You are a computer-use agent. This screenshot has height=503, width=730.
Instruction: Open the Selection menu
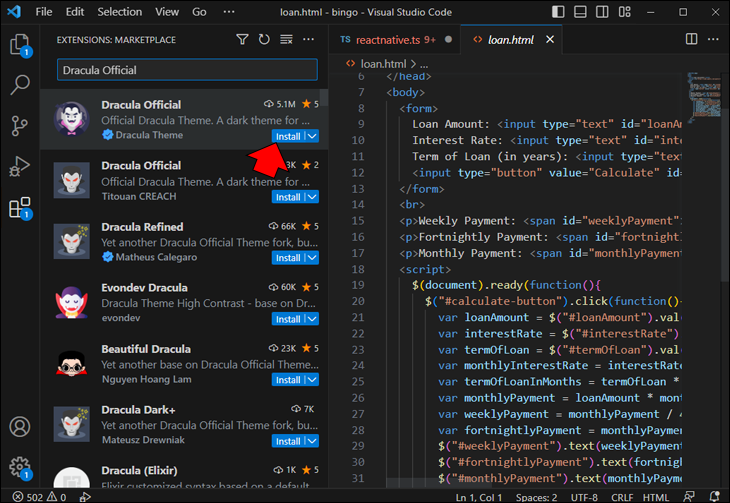(120, 12)
